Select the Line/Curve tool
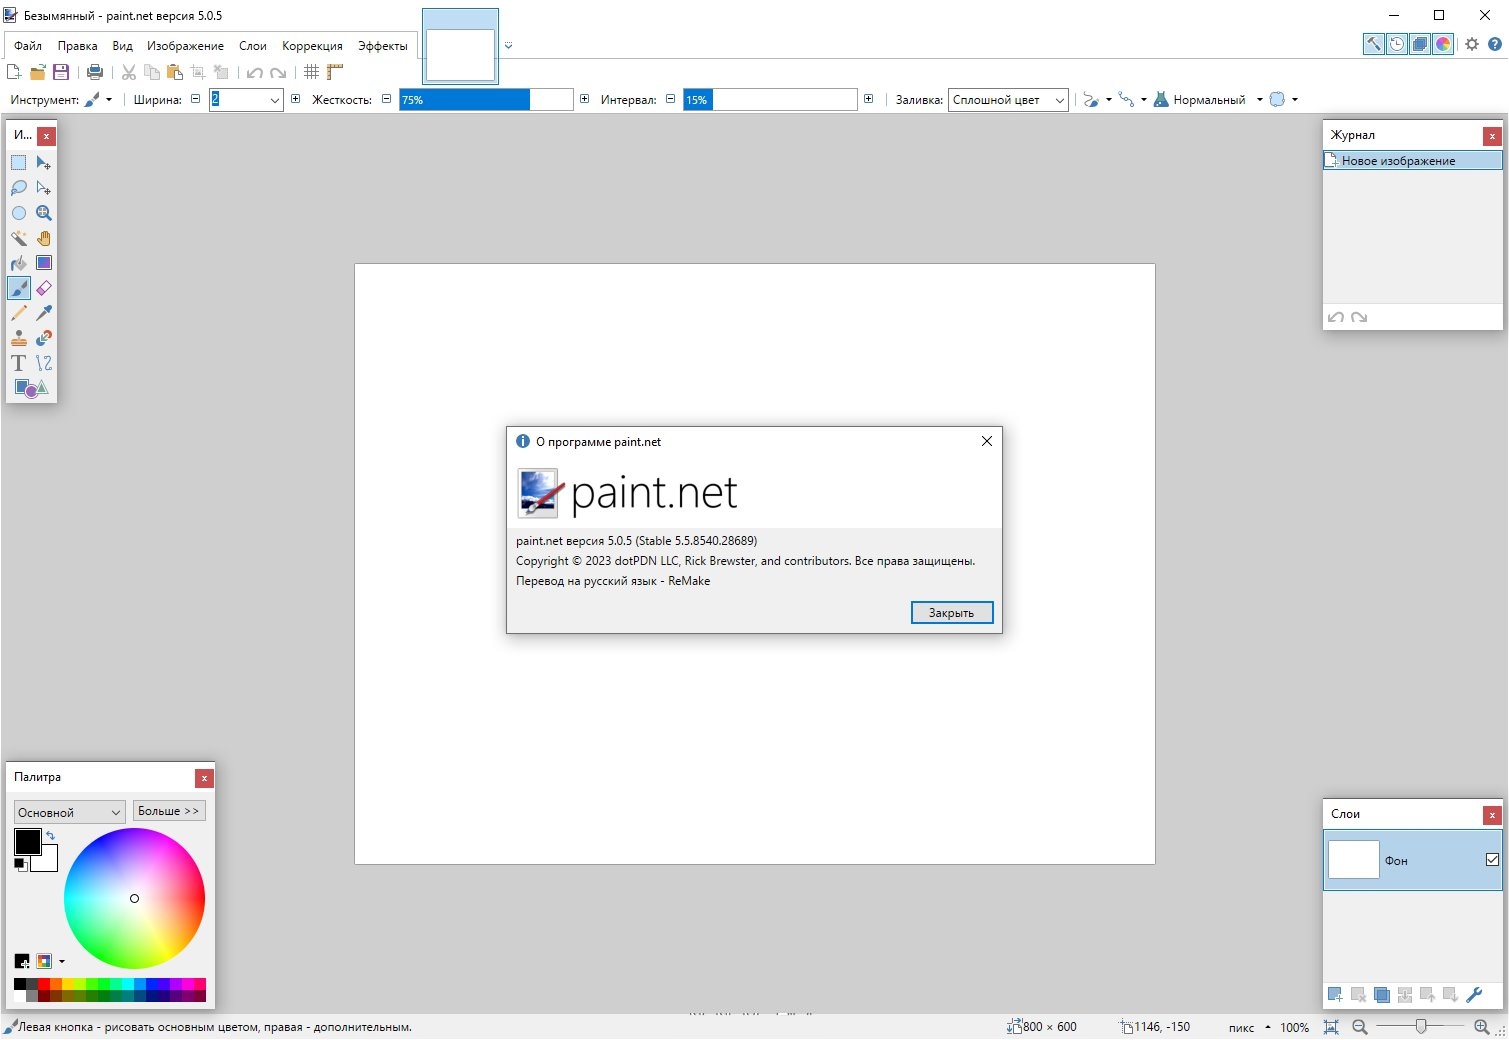 pos(44,363)
